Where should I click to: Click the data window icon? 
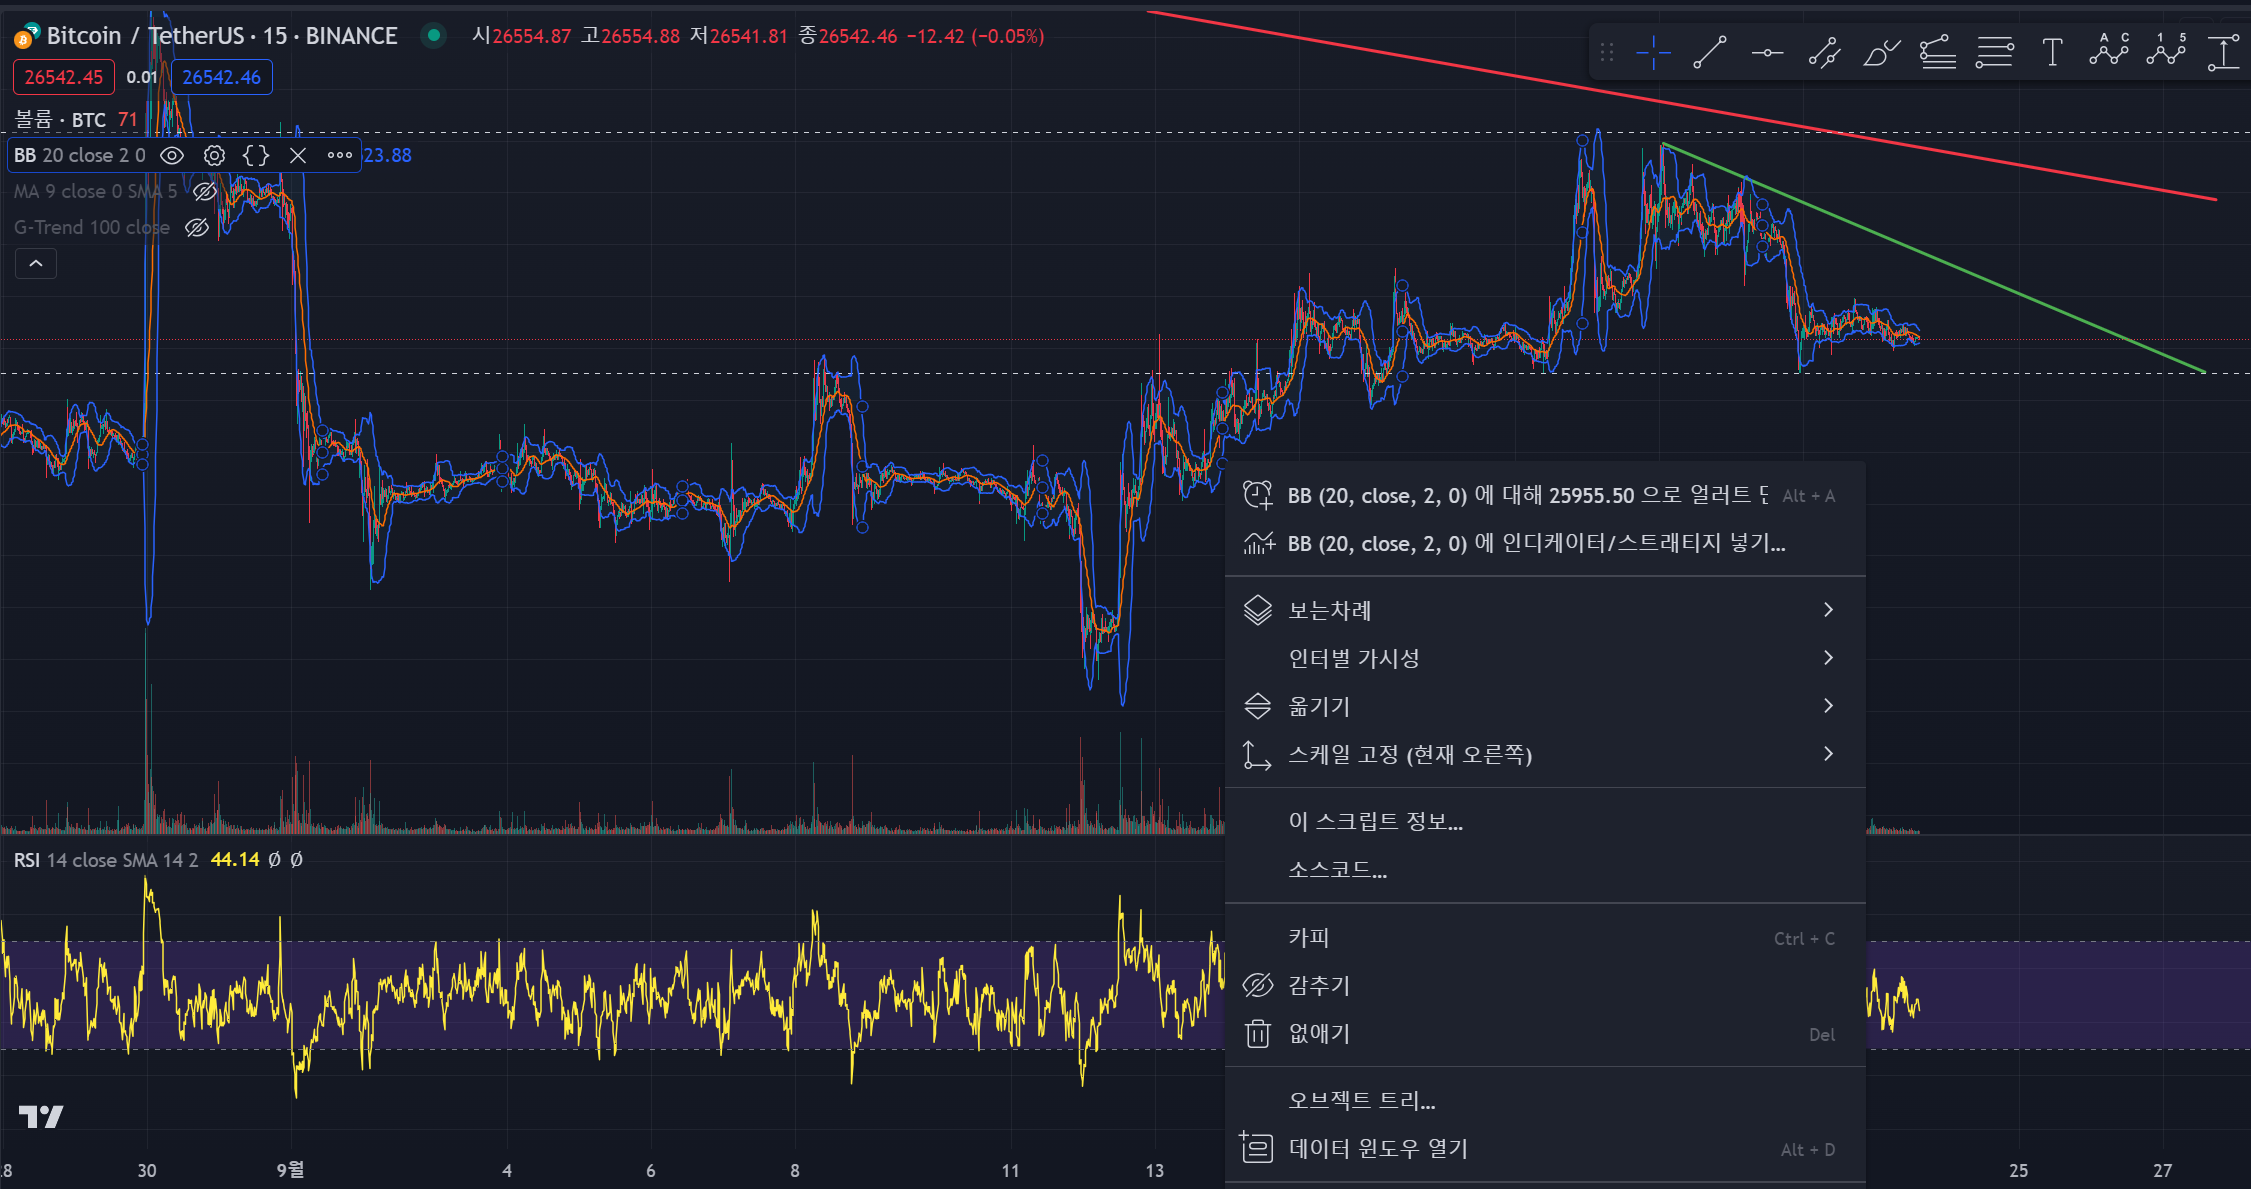coord(1256,1147)
